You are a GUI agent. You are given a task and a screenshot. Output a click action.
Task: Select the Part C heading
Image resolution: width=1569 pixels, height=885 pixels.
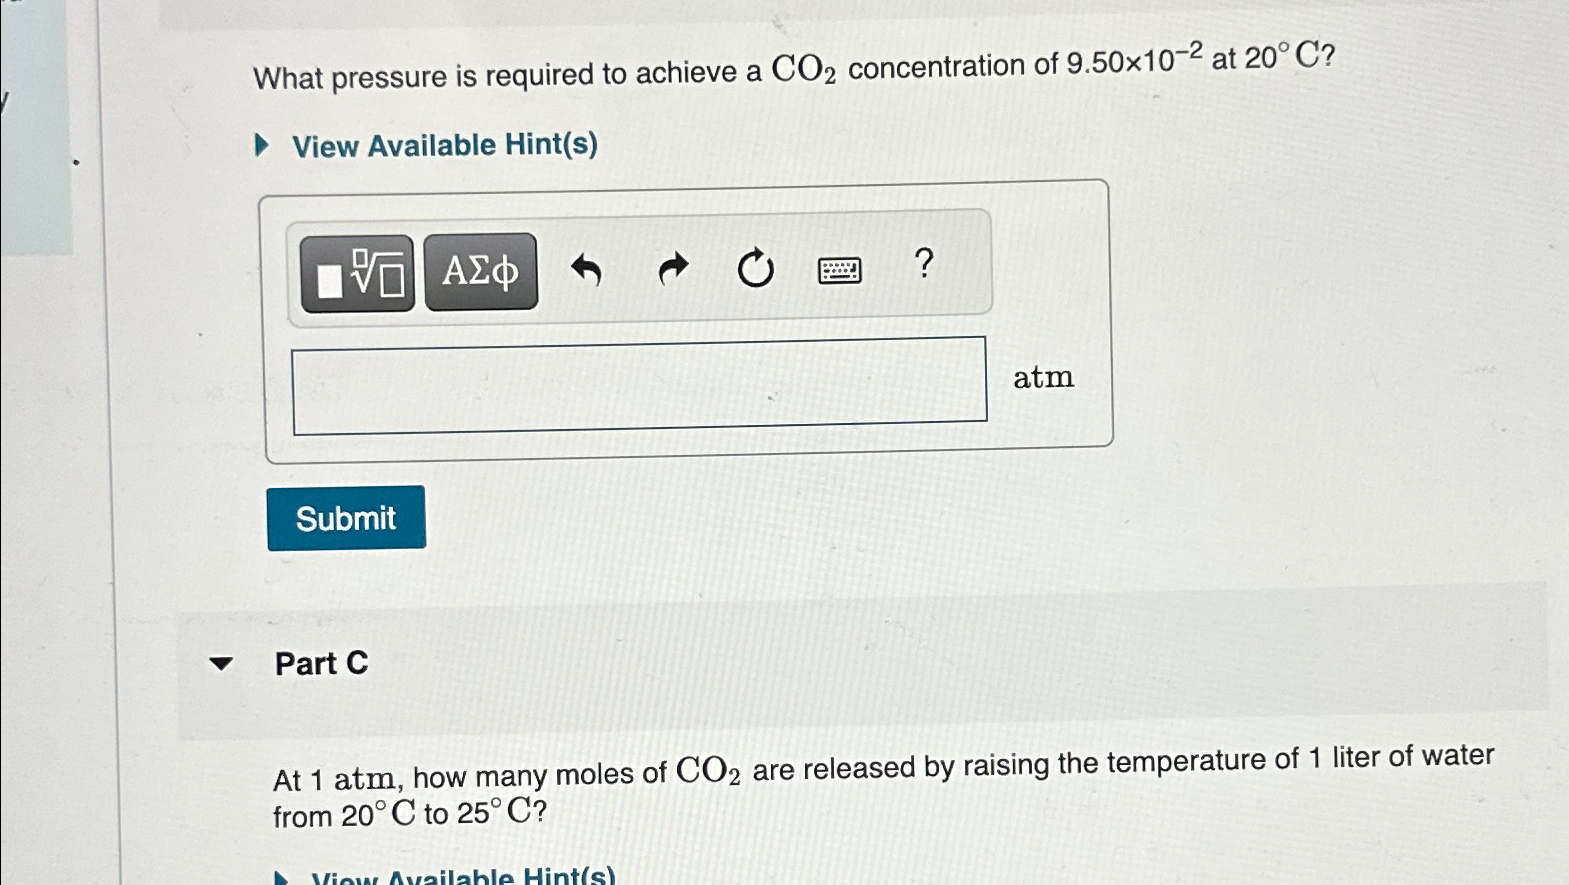[x=321, y=663]
